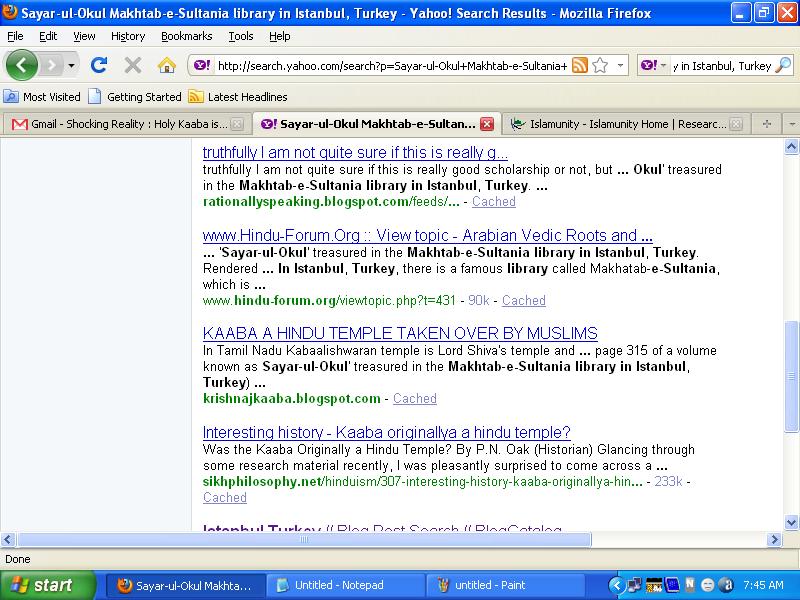The width and height of the screenshot is (800, 600).
Task: Open the Windows Start menu
Action: click(x=48, y=585)
